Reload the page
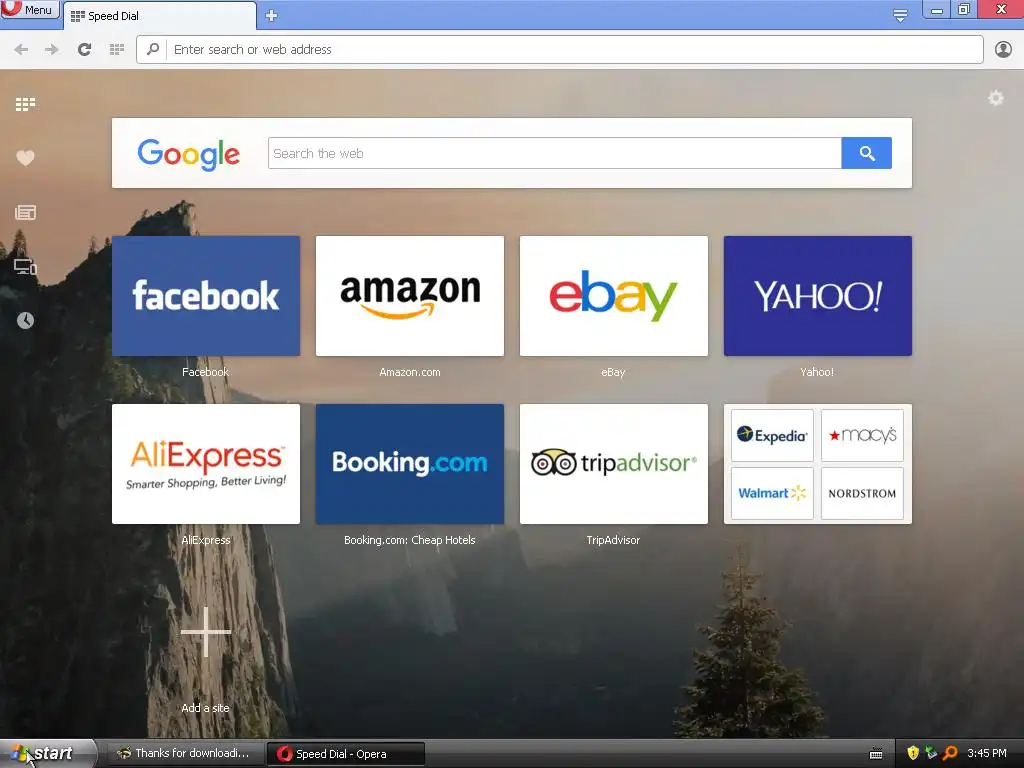This screenshot has width=1024, height=768. pos(84,50)
